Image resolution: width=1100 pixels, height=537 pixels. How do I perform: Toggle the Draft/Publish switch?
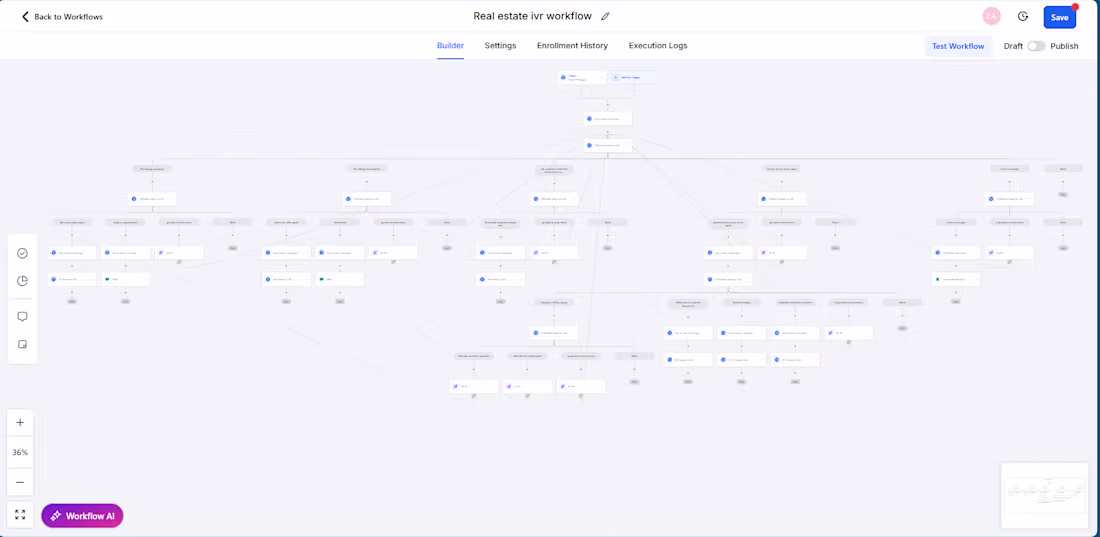pos(1036,46)
